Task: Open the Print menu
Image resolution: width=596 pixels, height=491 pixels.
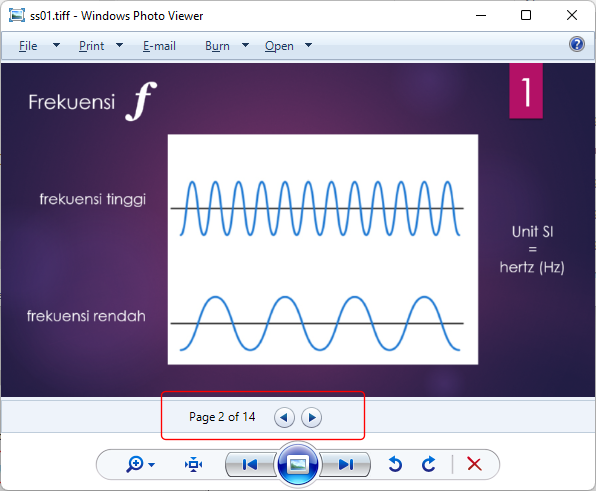Action: point(91,46)
